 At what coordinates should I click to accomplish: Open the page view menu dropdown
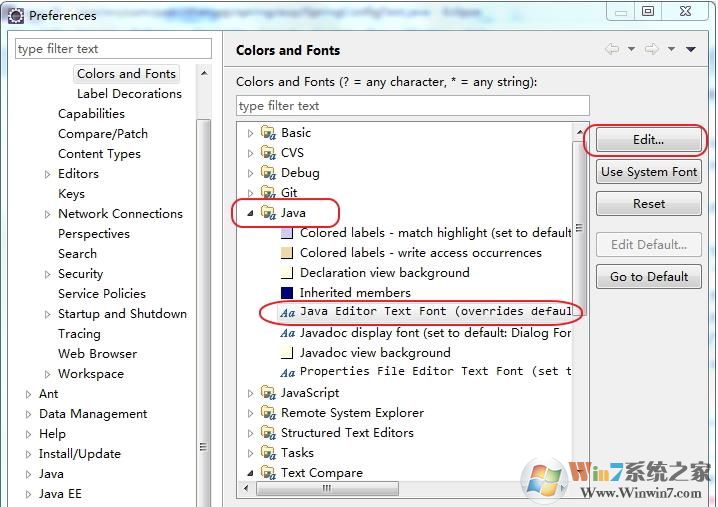(691, 49)
